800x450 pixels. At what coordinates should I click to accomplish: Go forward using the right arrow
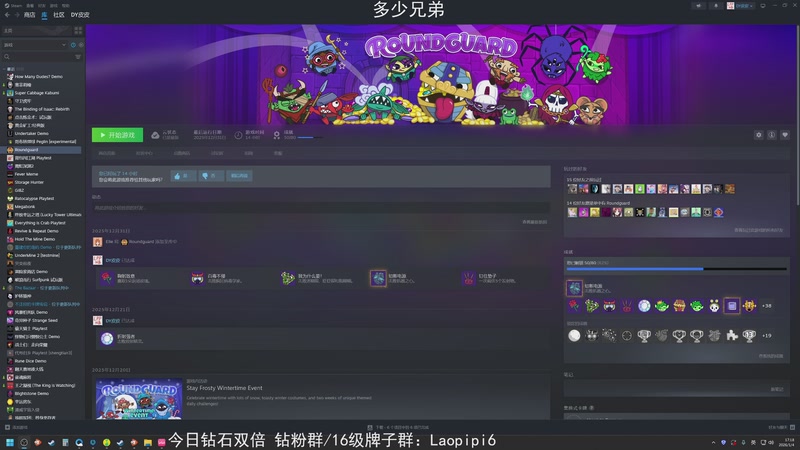click(x=16, y=15)
